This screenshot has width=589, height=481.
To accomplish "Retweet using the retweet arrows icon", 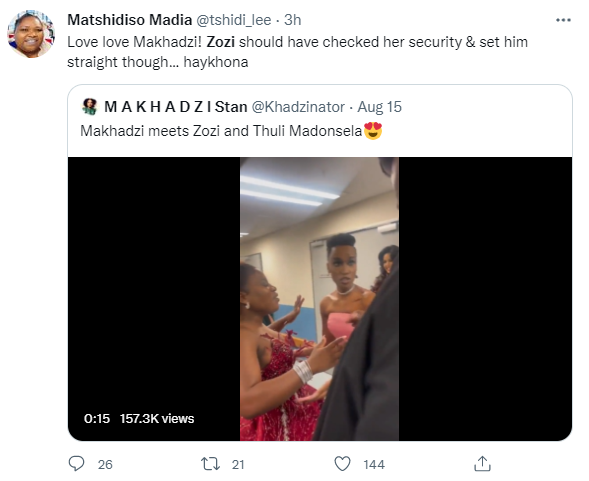I will [x=210, y=464].
